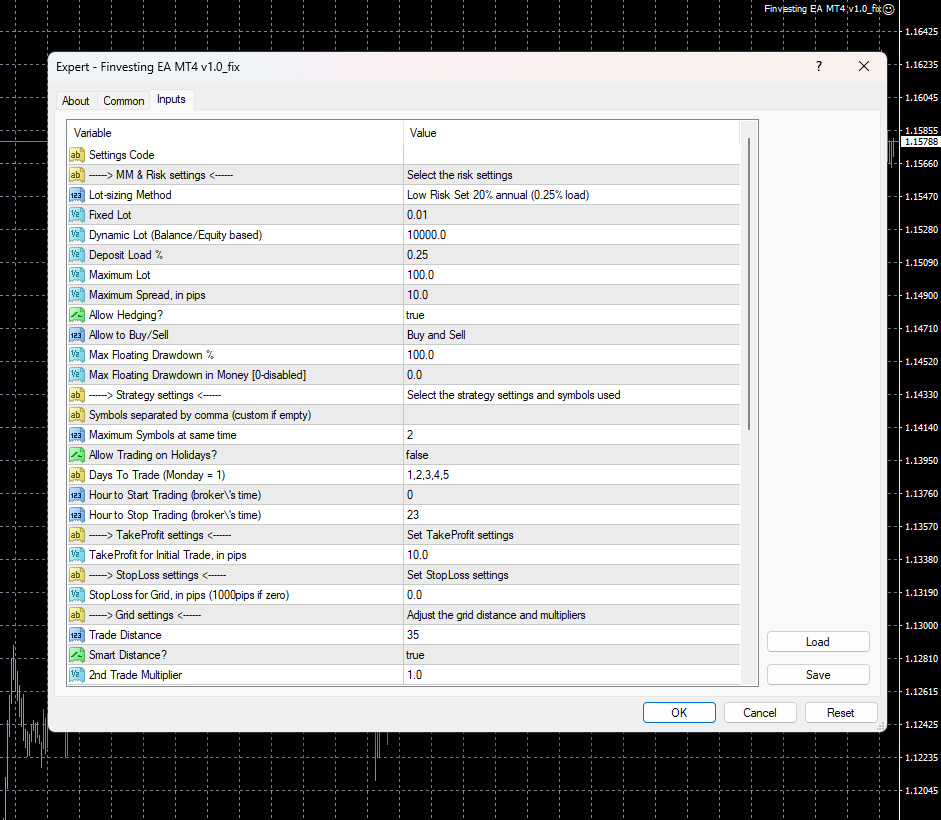Click the empty Settings Code value field

572,155
